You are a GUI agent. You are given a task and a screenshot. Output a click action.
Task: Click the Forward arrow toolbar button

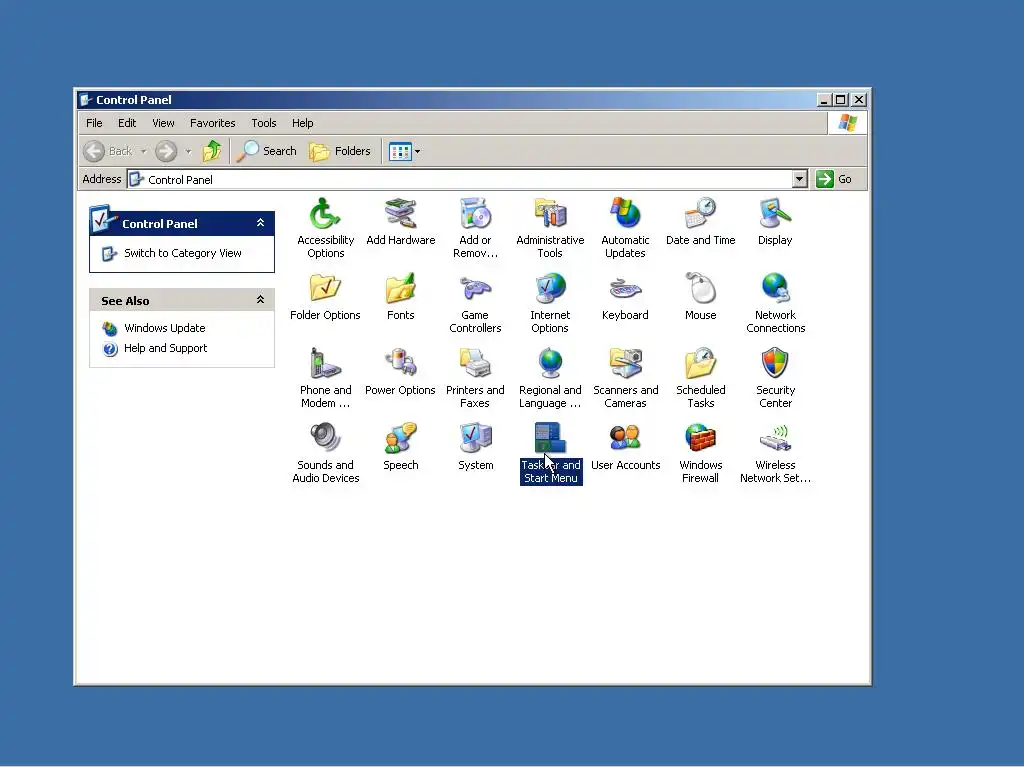[x=166, y=152]
